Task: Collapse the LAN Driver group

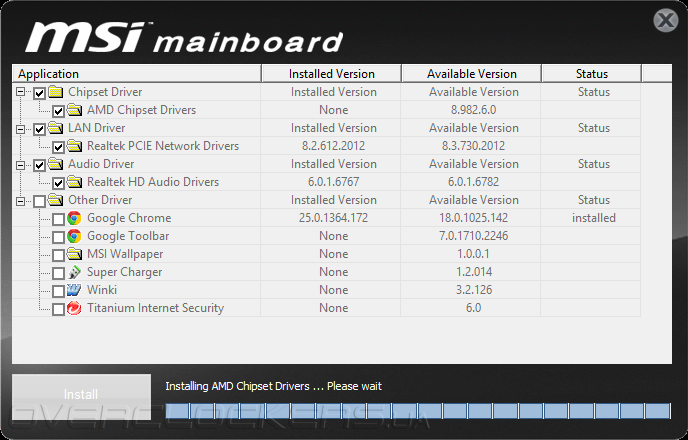Action: coord(21,128)
